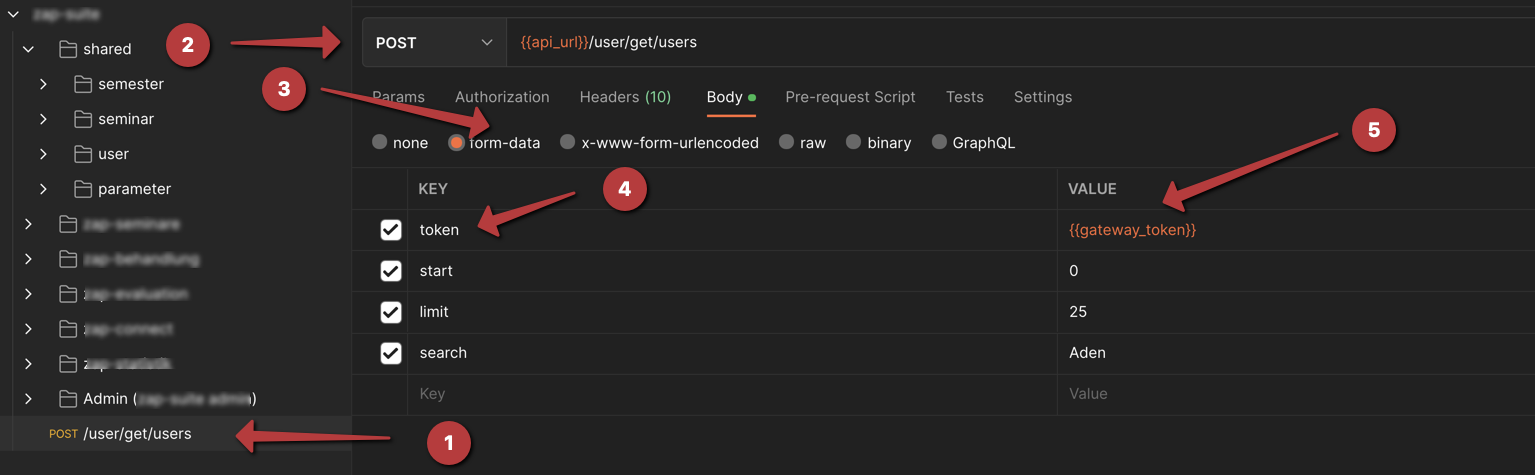The height and width of the screenshot is (475, 1535).
Task: Click the request URL field
Action: pos(1020,43)
